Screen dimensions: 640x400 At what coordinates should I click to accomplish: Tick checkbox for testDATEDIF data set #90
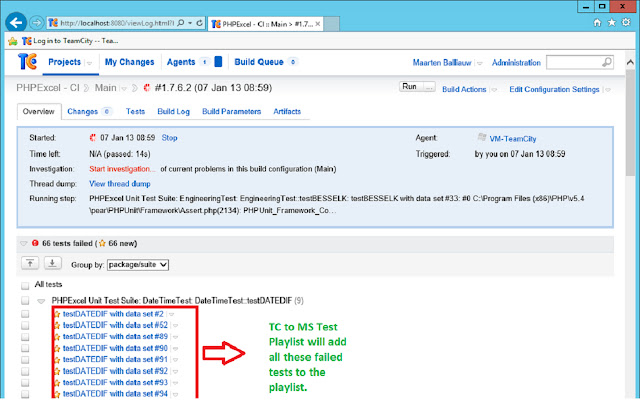point(25,348)
